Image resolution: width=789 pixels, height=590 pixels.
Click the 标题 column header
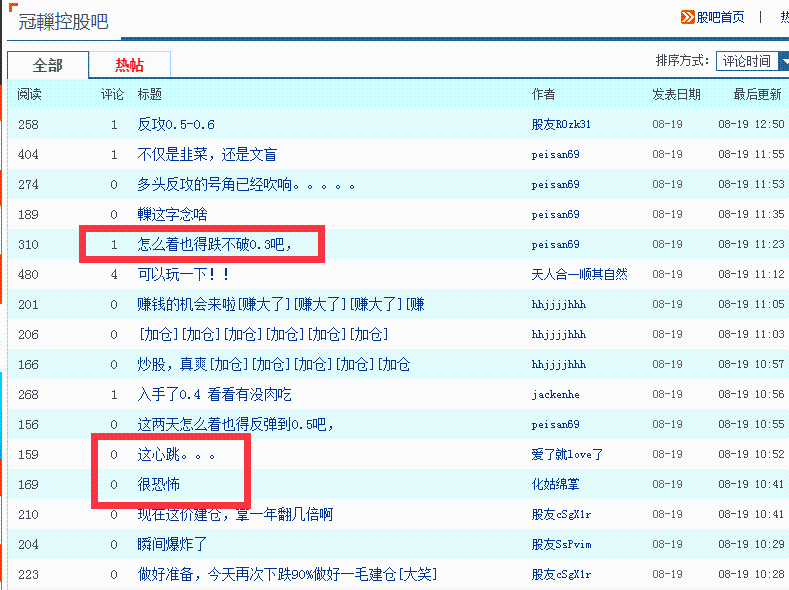click(x=149, y=94)
